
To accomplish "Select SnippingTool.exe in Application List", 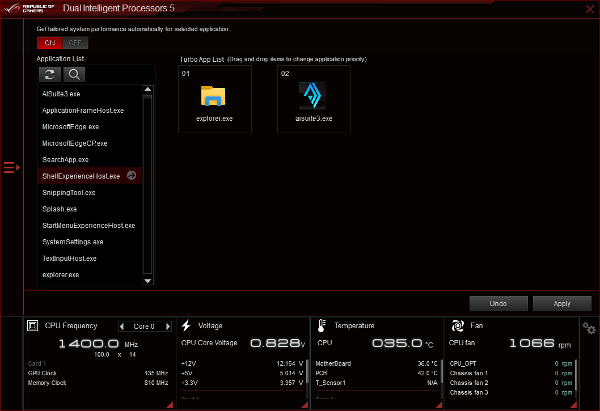I will (x=69, y=192).
